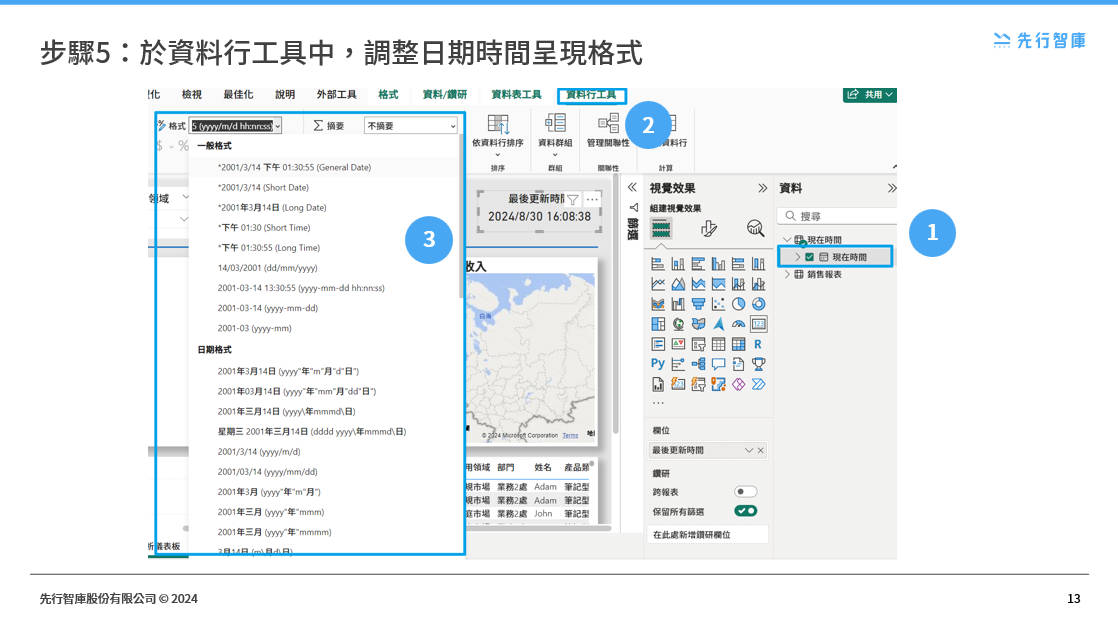Expand the 銷售報表 table

tap(788, 274)
